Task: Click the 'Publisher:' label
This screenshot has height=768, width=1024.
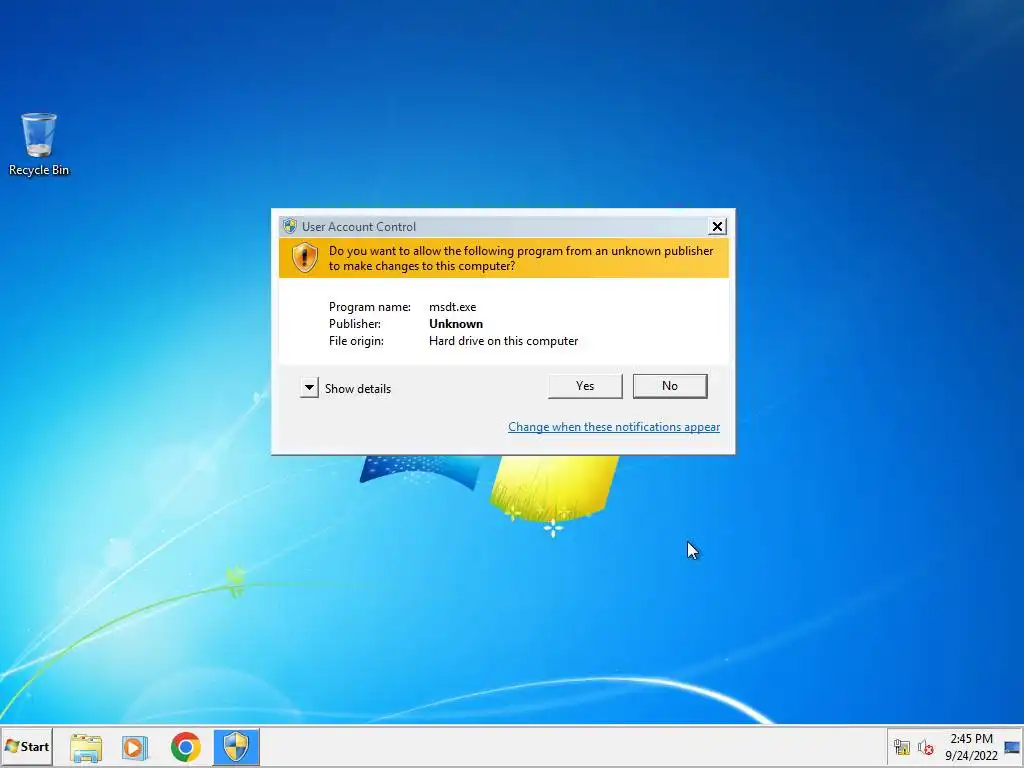Action: [x=355, y=324]
